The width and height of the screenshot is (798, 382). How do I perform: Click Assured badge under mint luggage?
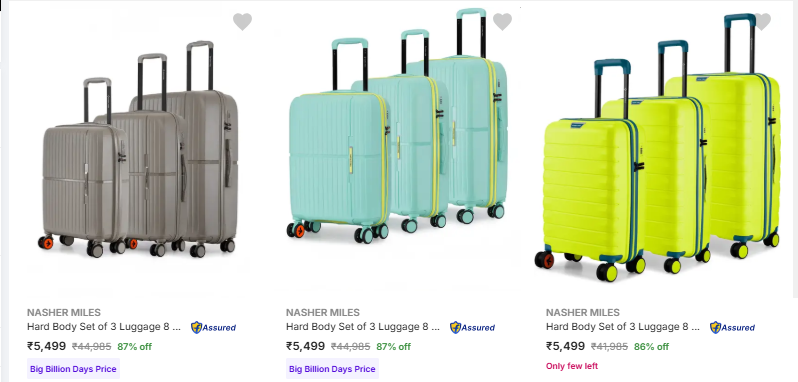[x=473, y=328]
